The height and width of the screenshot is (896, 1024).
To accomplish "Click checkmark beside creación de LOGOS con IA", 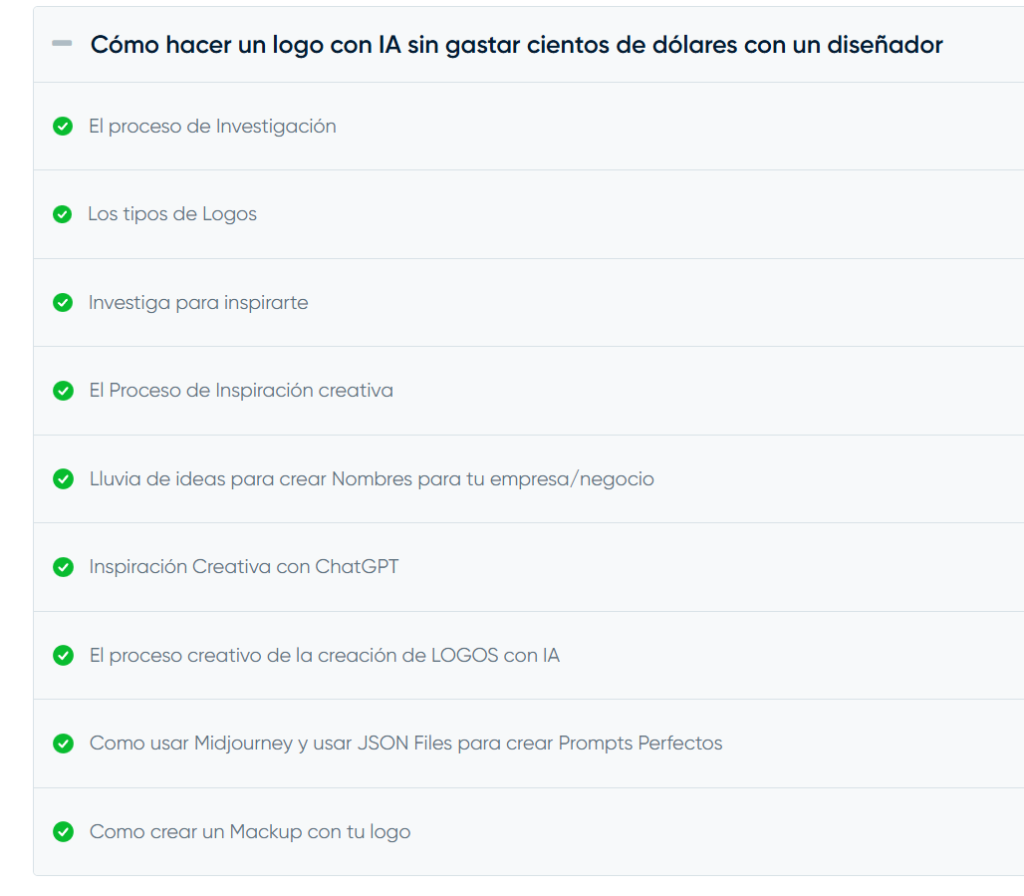I will tap(63, 656).
